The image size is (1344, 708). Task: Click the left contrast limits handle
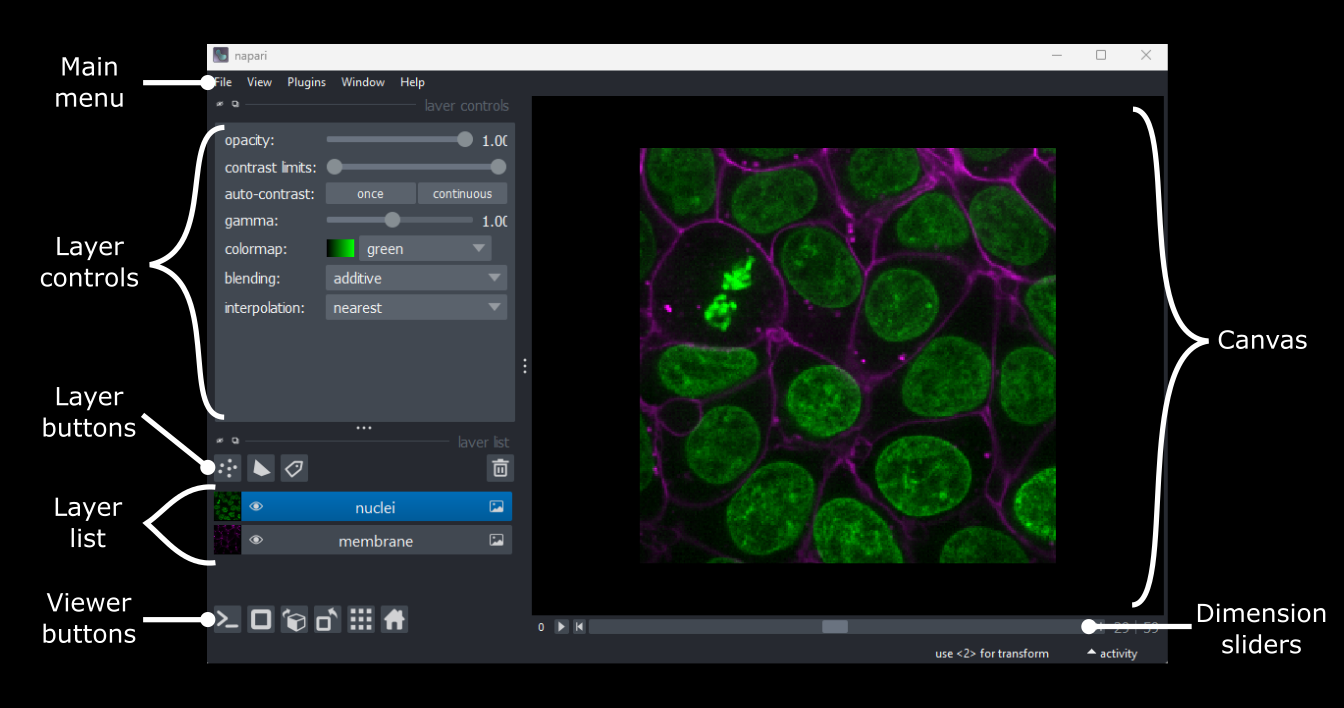[335, 167]
